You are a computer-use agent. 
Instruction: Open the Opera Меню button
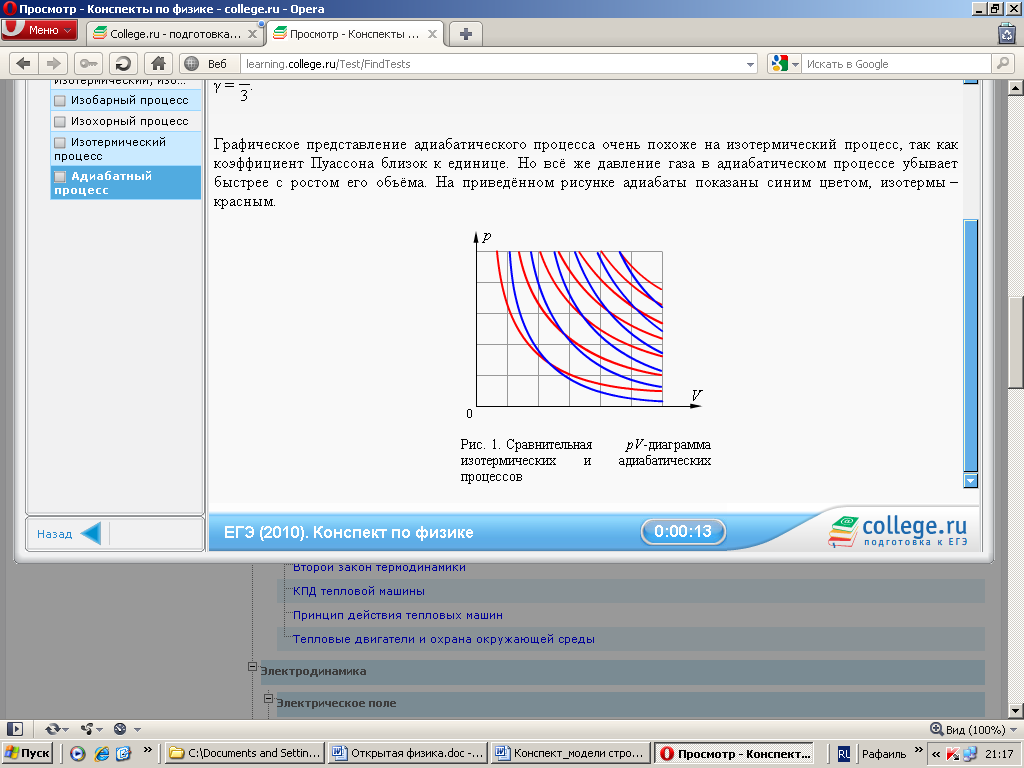[x=39, y=30]
